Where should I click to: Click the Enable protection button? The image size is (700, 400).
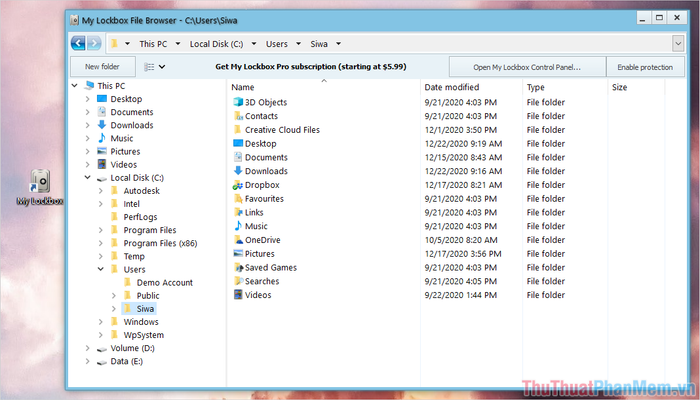pos(645,67)
